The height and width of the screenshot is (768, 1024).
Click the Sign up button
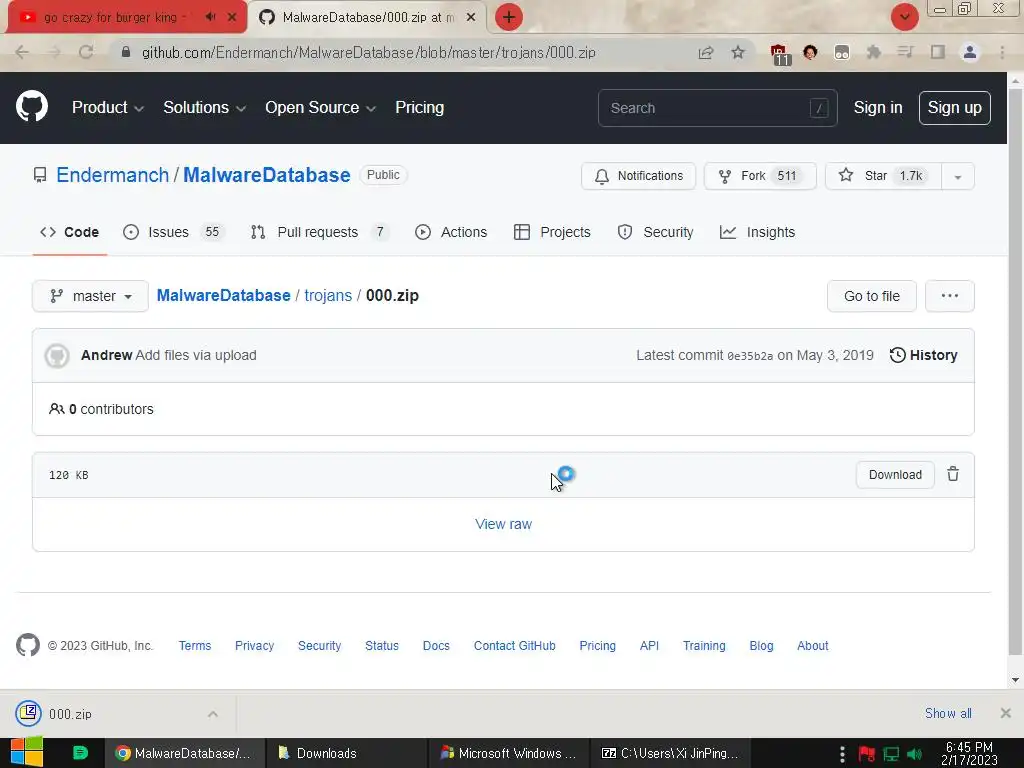[954, 108]
